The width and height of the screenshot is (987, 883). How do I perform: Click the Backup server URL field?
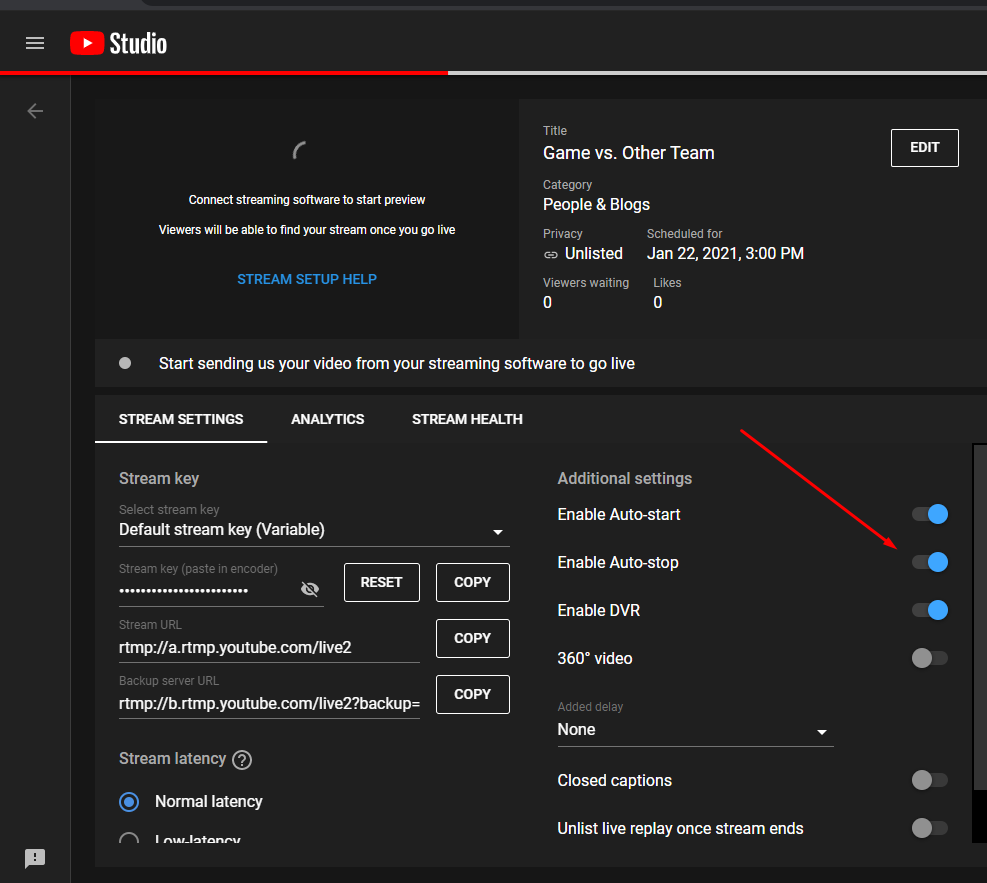269,704
